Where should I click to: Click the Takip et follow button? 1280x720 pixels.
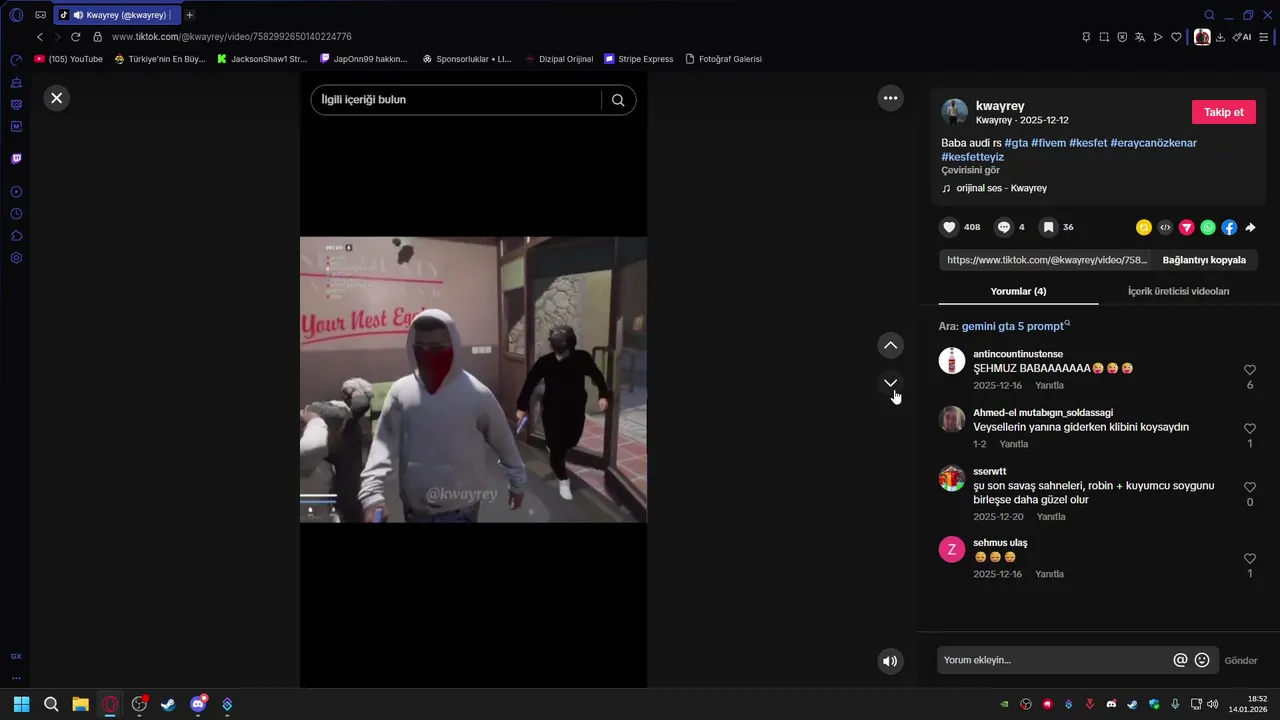coord(1224,112)
